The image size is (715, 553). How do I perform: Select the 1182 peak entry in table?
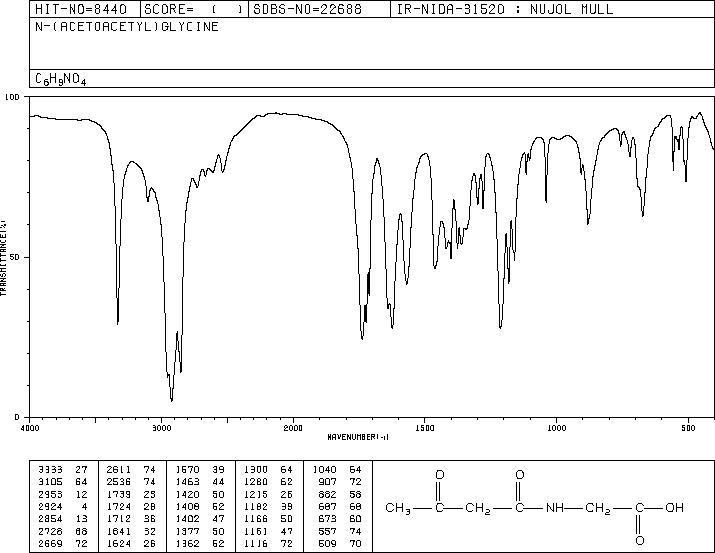click(x=268, y=506)
